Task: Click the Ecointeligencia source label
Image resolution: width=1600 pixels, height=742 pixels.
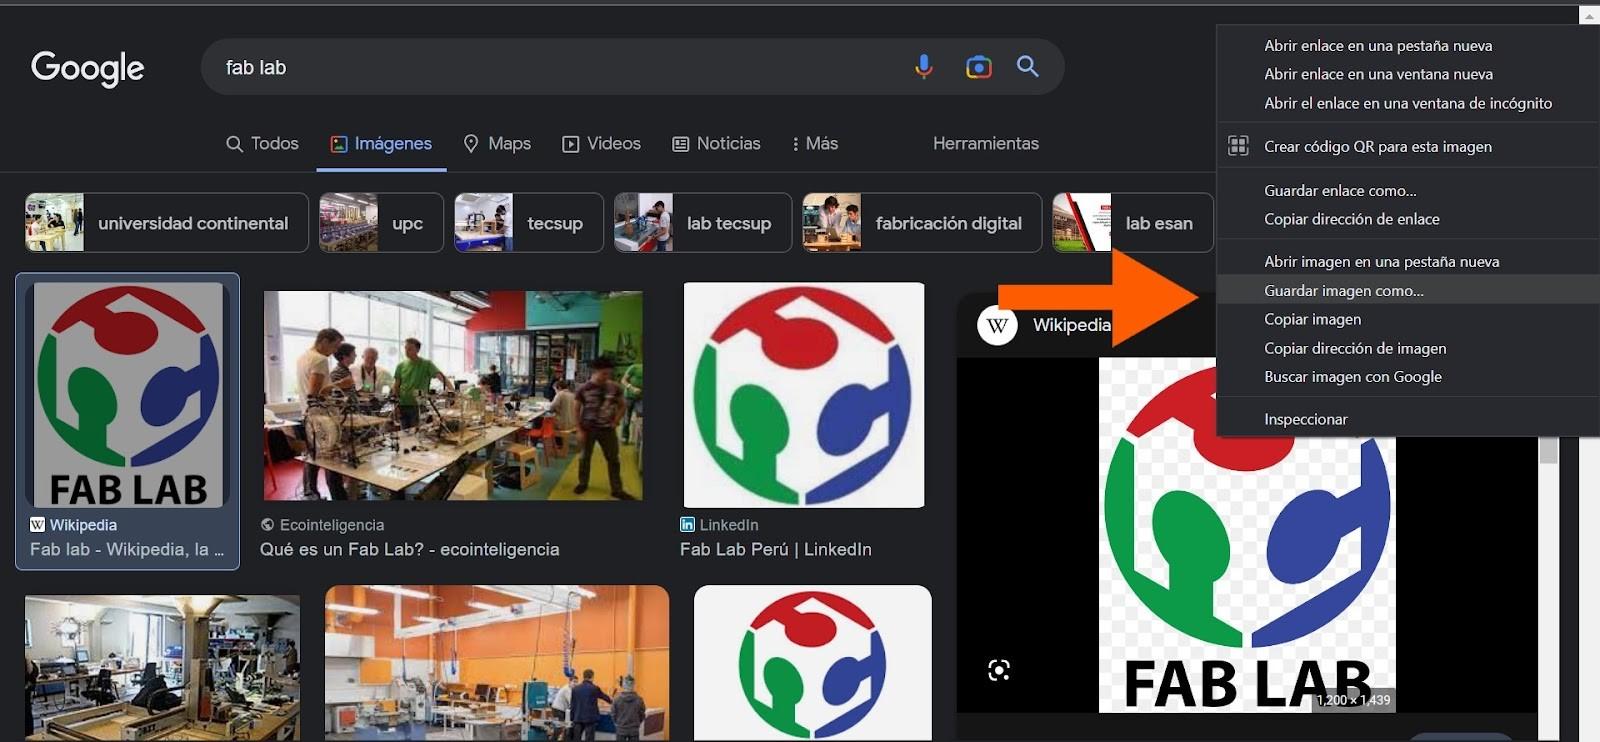Action: [332, 525]
